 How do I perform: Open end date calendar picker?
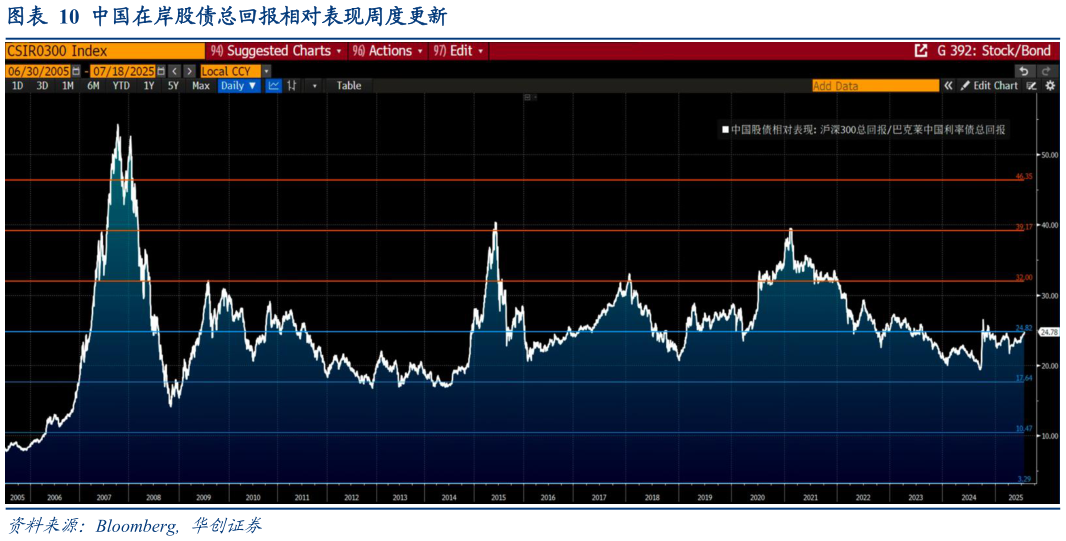160,71
